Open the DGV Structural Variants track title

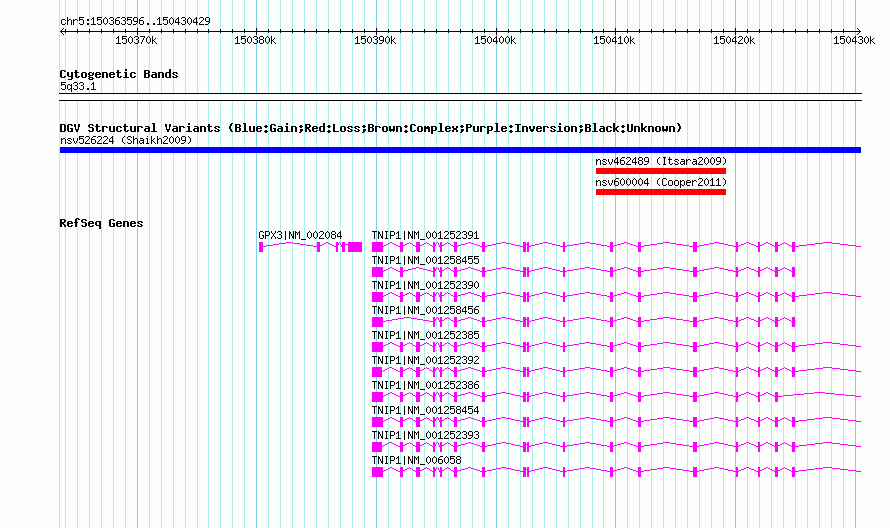(x=371, y=128)
